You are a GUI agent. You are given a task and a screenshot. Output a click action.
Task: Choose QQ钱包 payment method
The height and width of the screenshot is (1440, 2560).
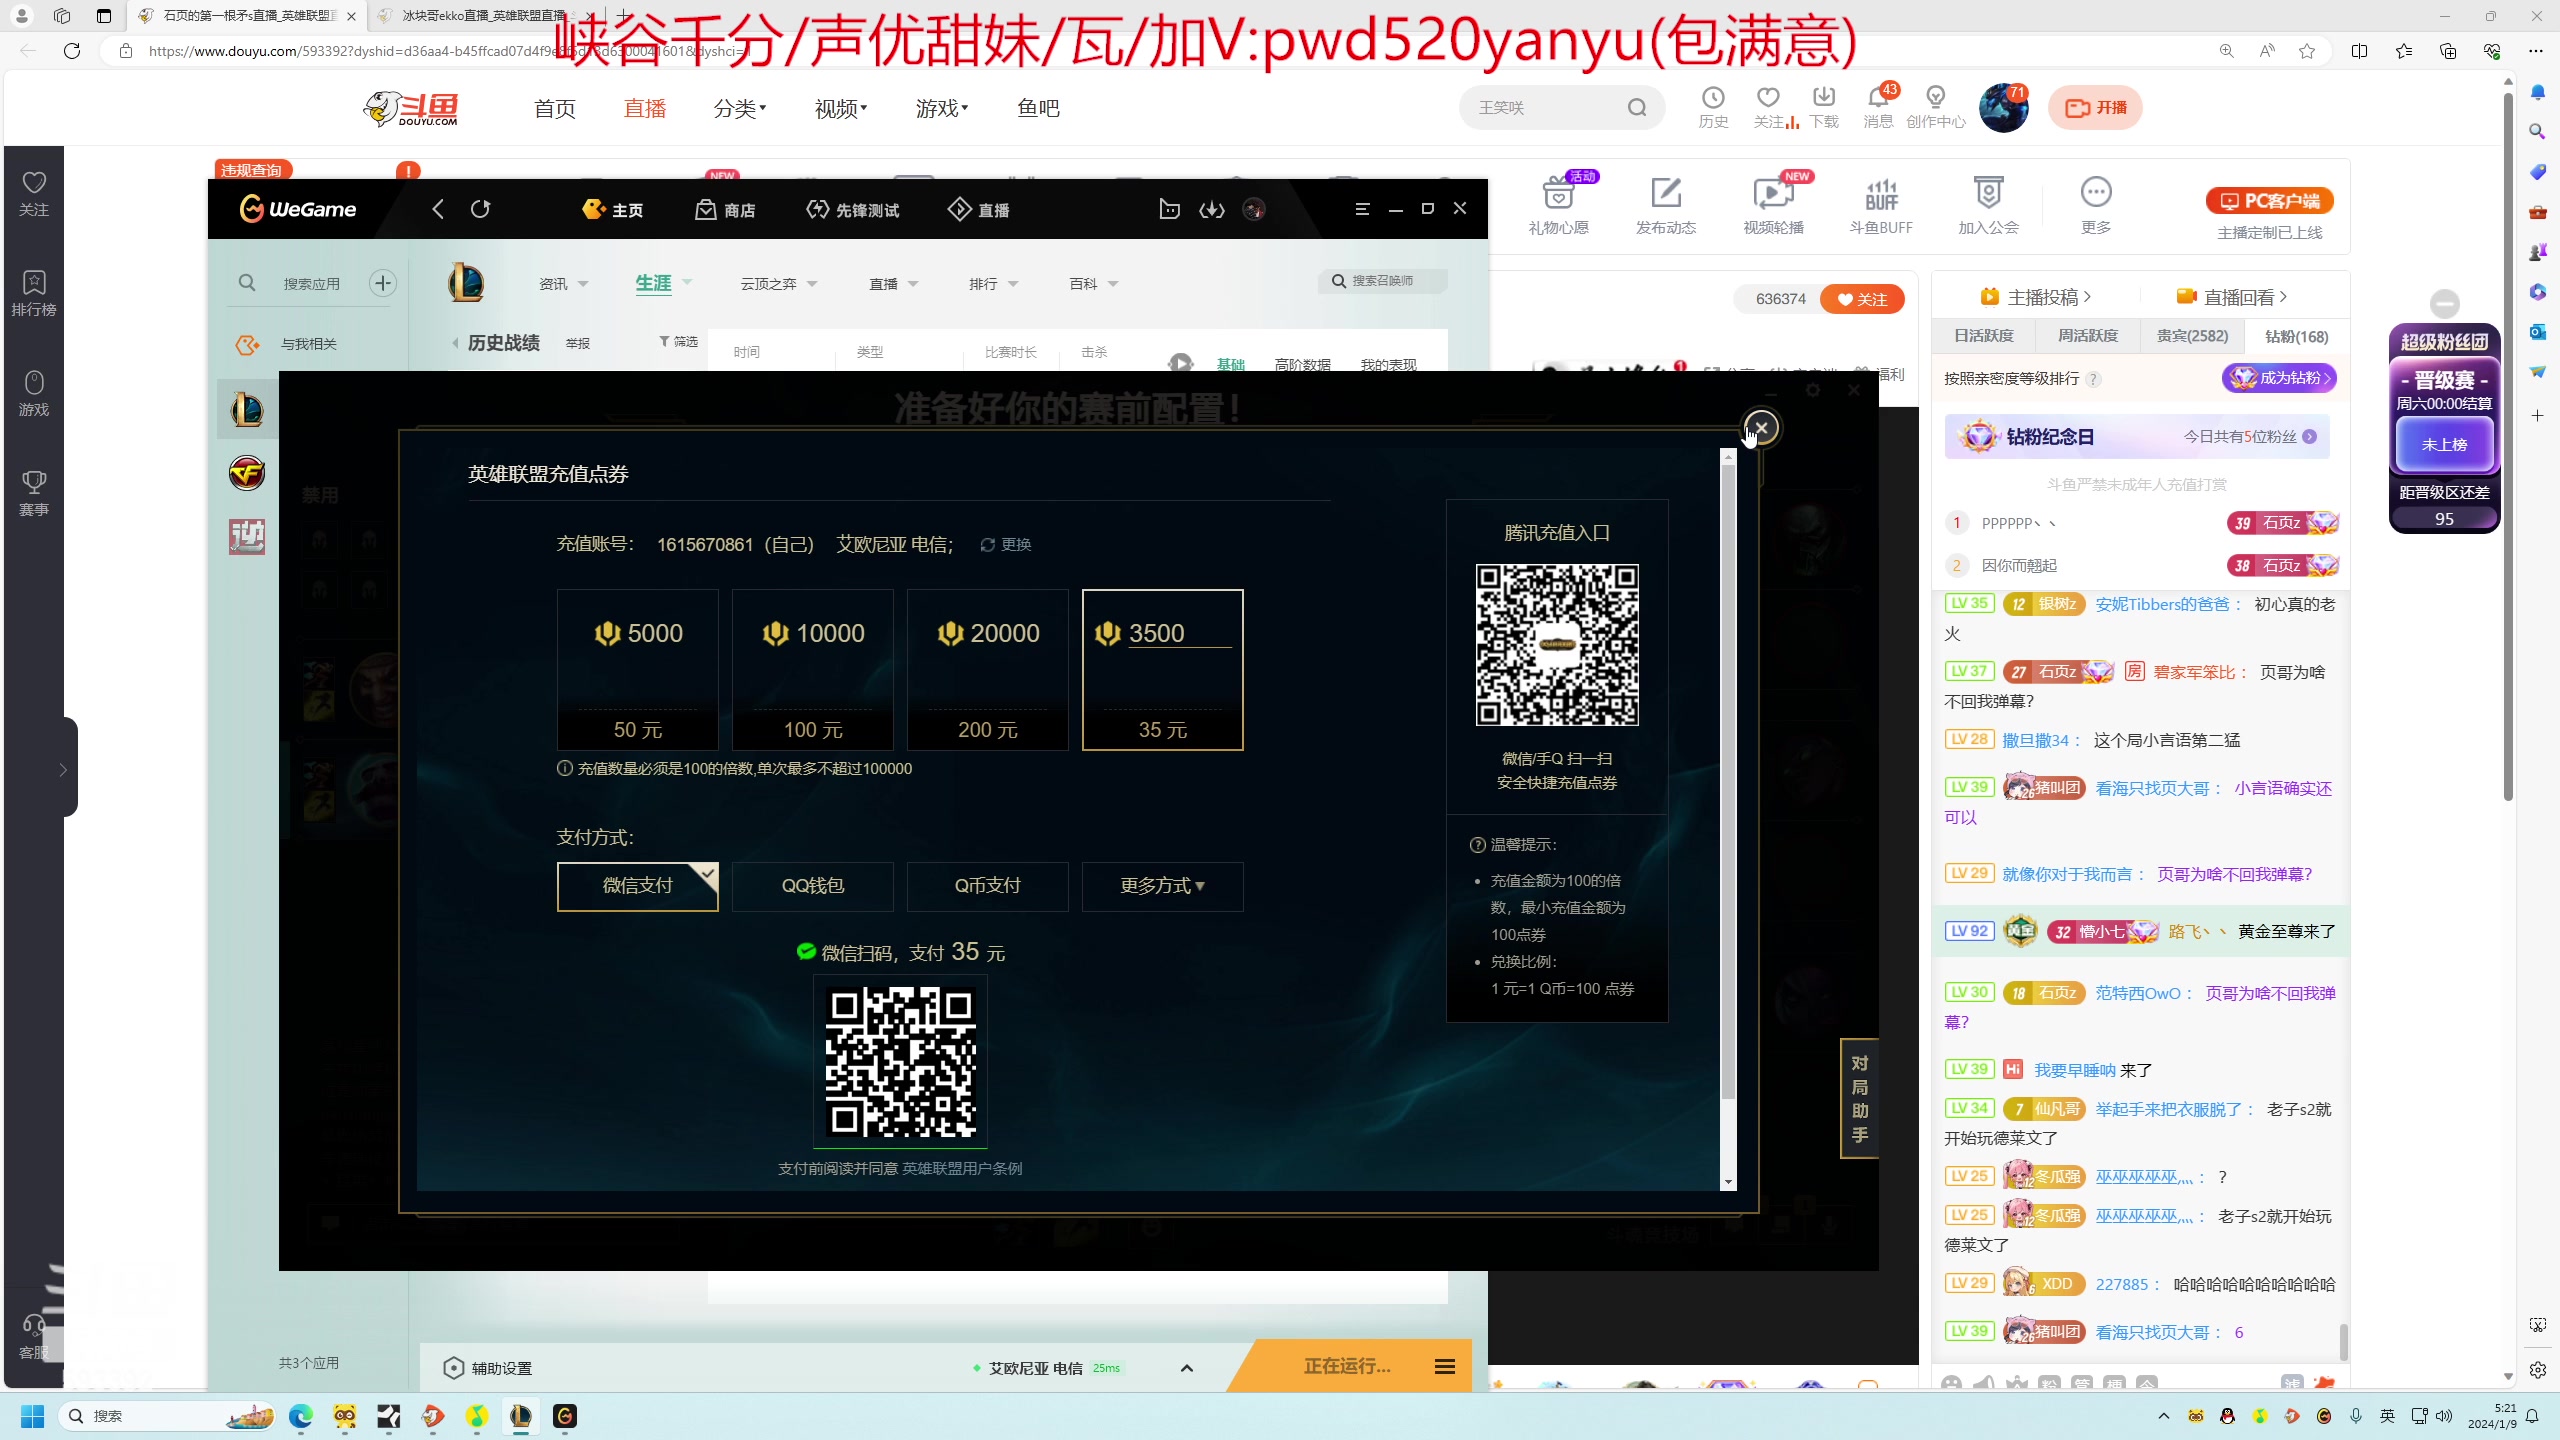point(813,886)
